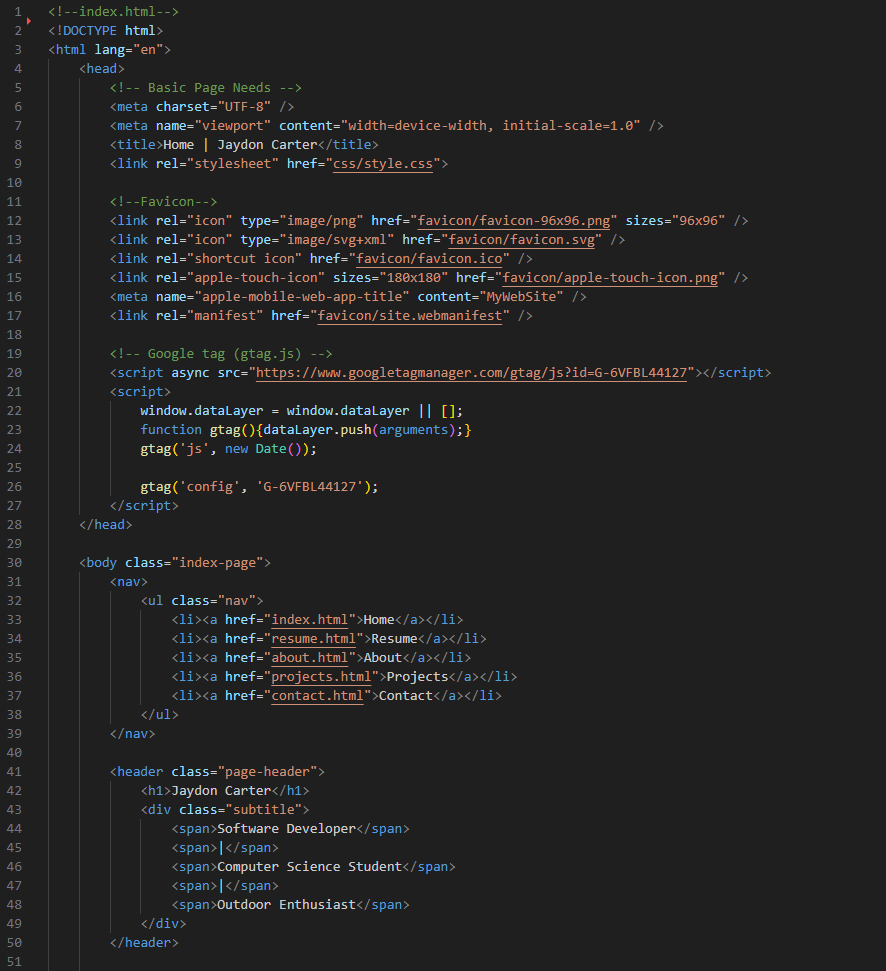Open the index.html navigation link
Image resolution: width=886 pixels, height=971 pixels.
pos(310,619)
